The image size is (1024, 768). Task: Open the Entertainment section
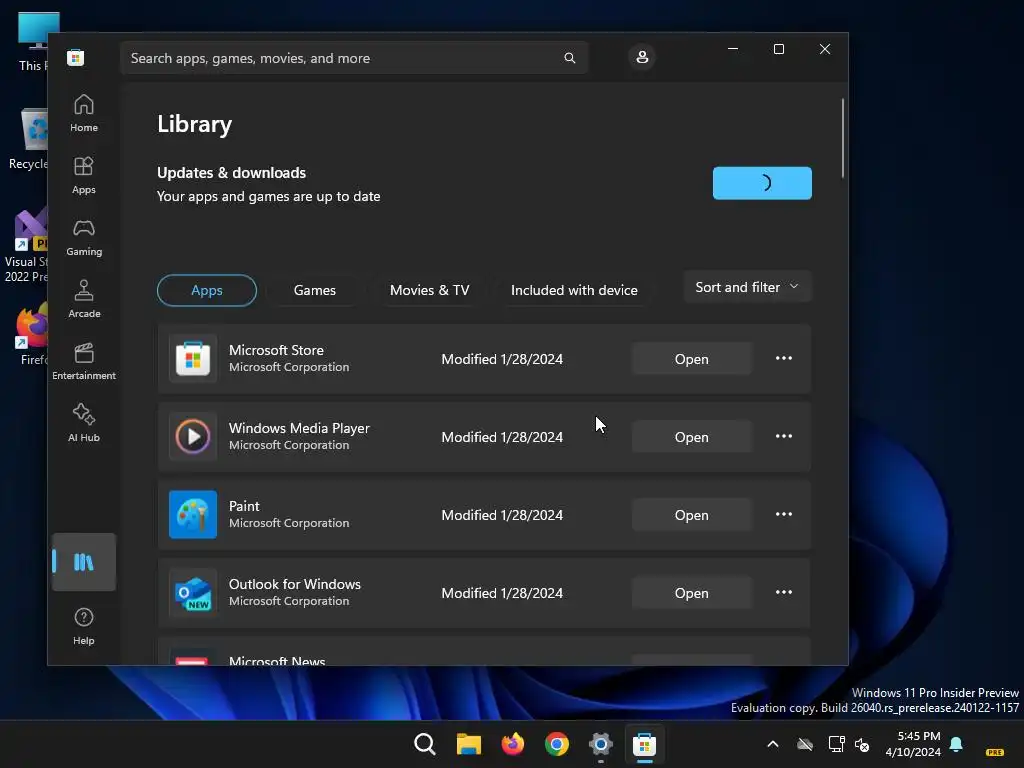(84, 361)
